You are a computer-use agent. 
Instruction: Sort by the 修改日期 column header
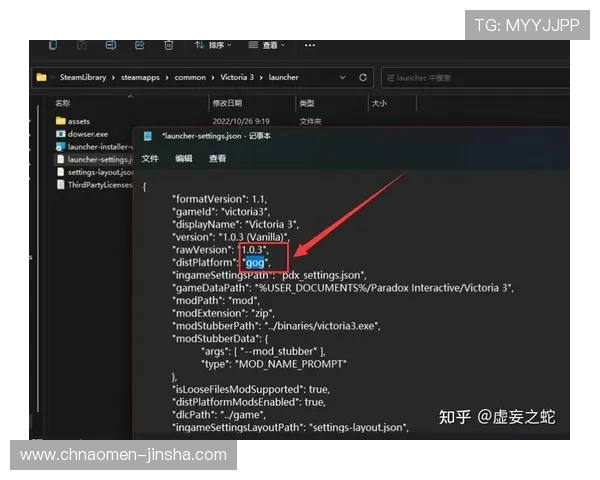point(226,103)
